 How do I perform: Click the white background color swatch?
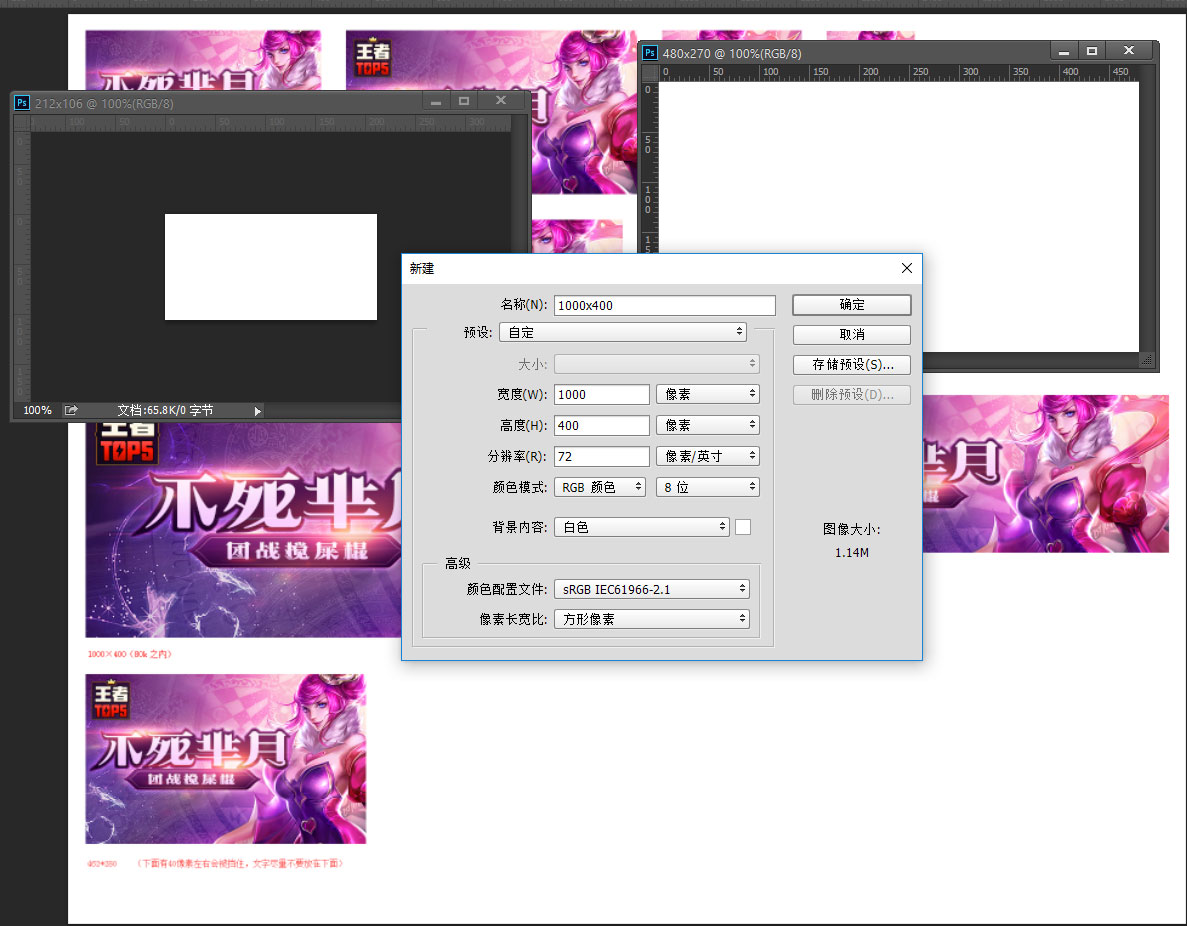coord(743,527)
